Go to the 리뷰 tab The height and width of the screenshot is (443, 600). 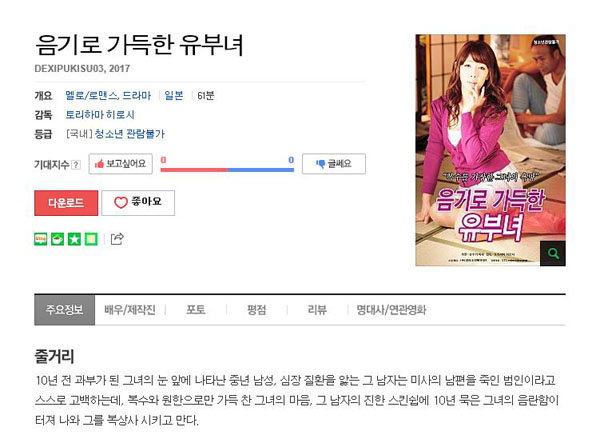tap(317, 310)
